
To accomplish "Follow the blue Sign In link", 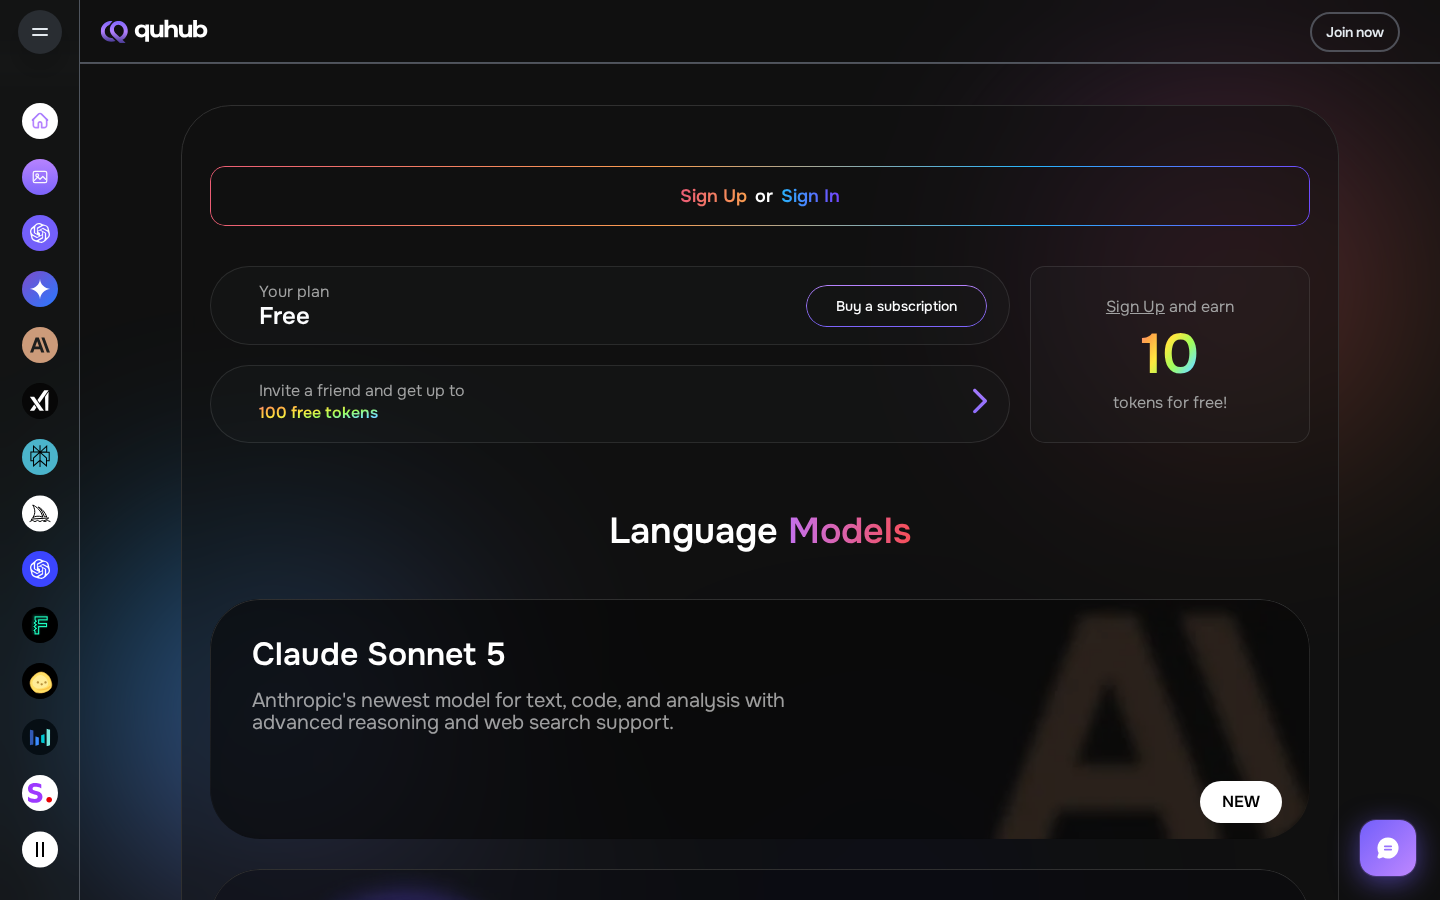I will (x=810, y=196).
